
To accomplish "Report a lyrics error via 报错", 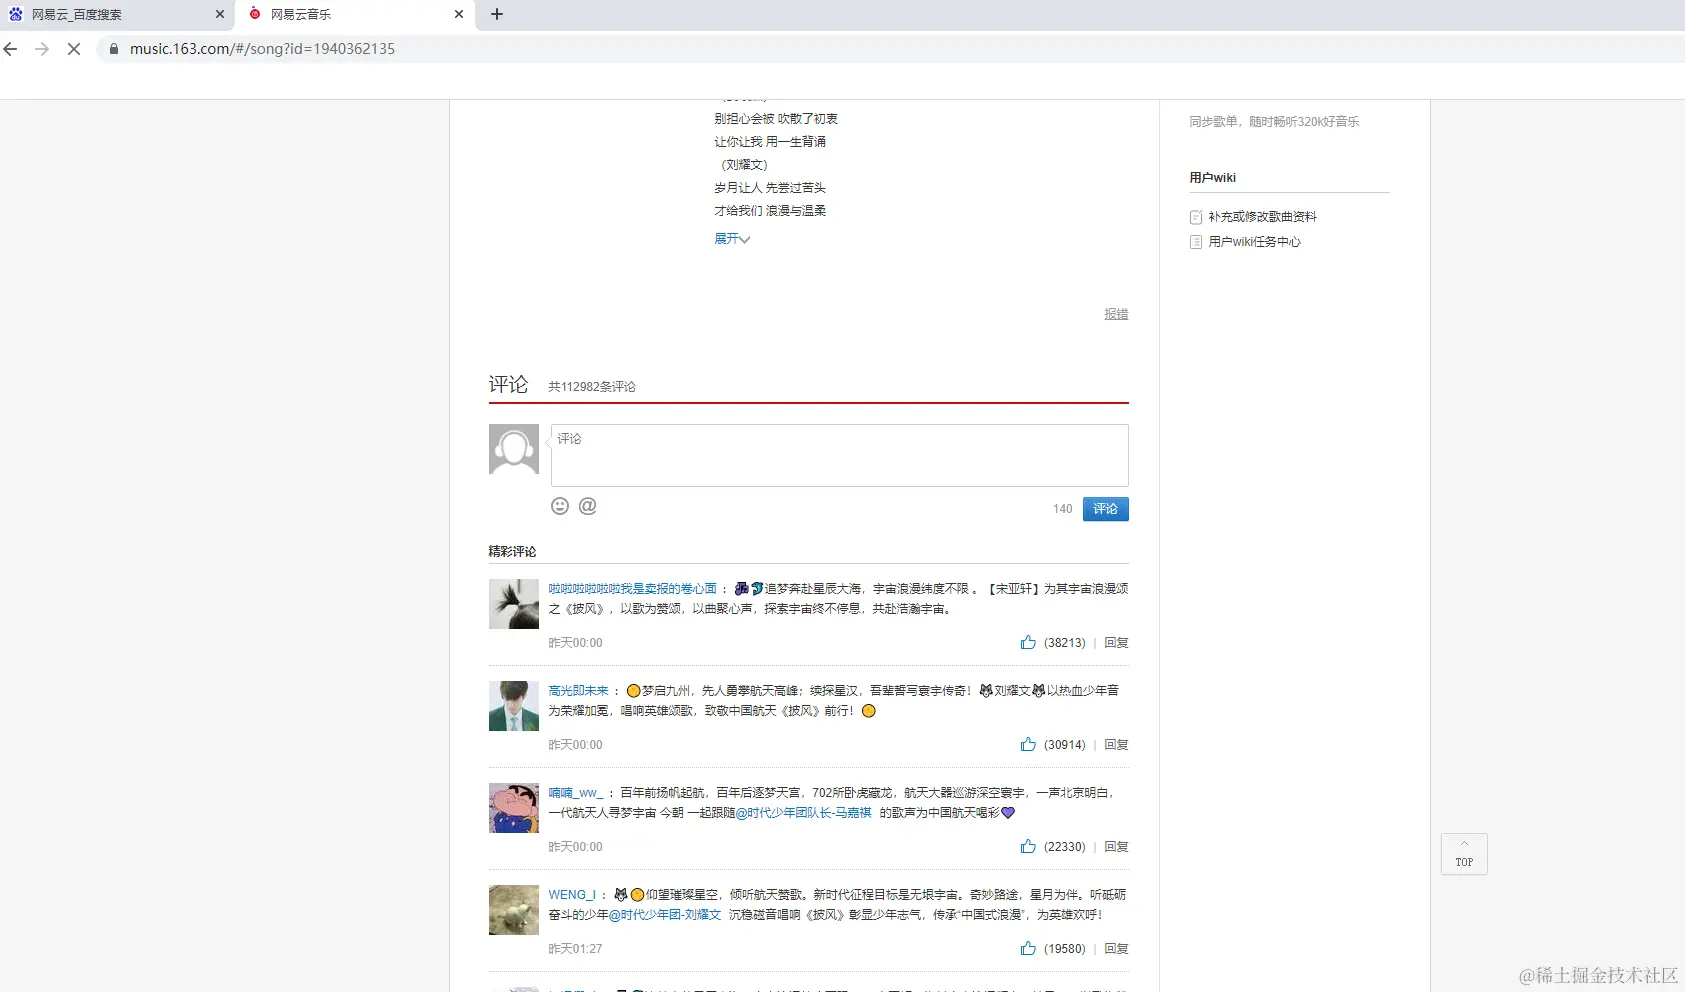I will click(x=1116, y=314).
